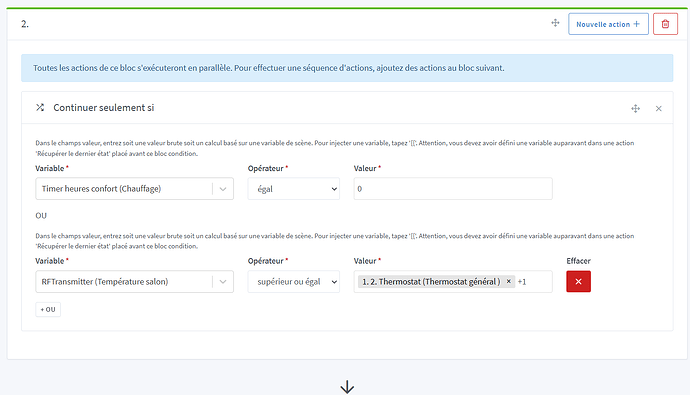This screenshot has height=395, width=690.
Task: Grab the move handle icon of block 2
Action: [x=555, y=23]
